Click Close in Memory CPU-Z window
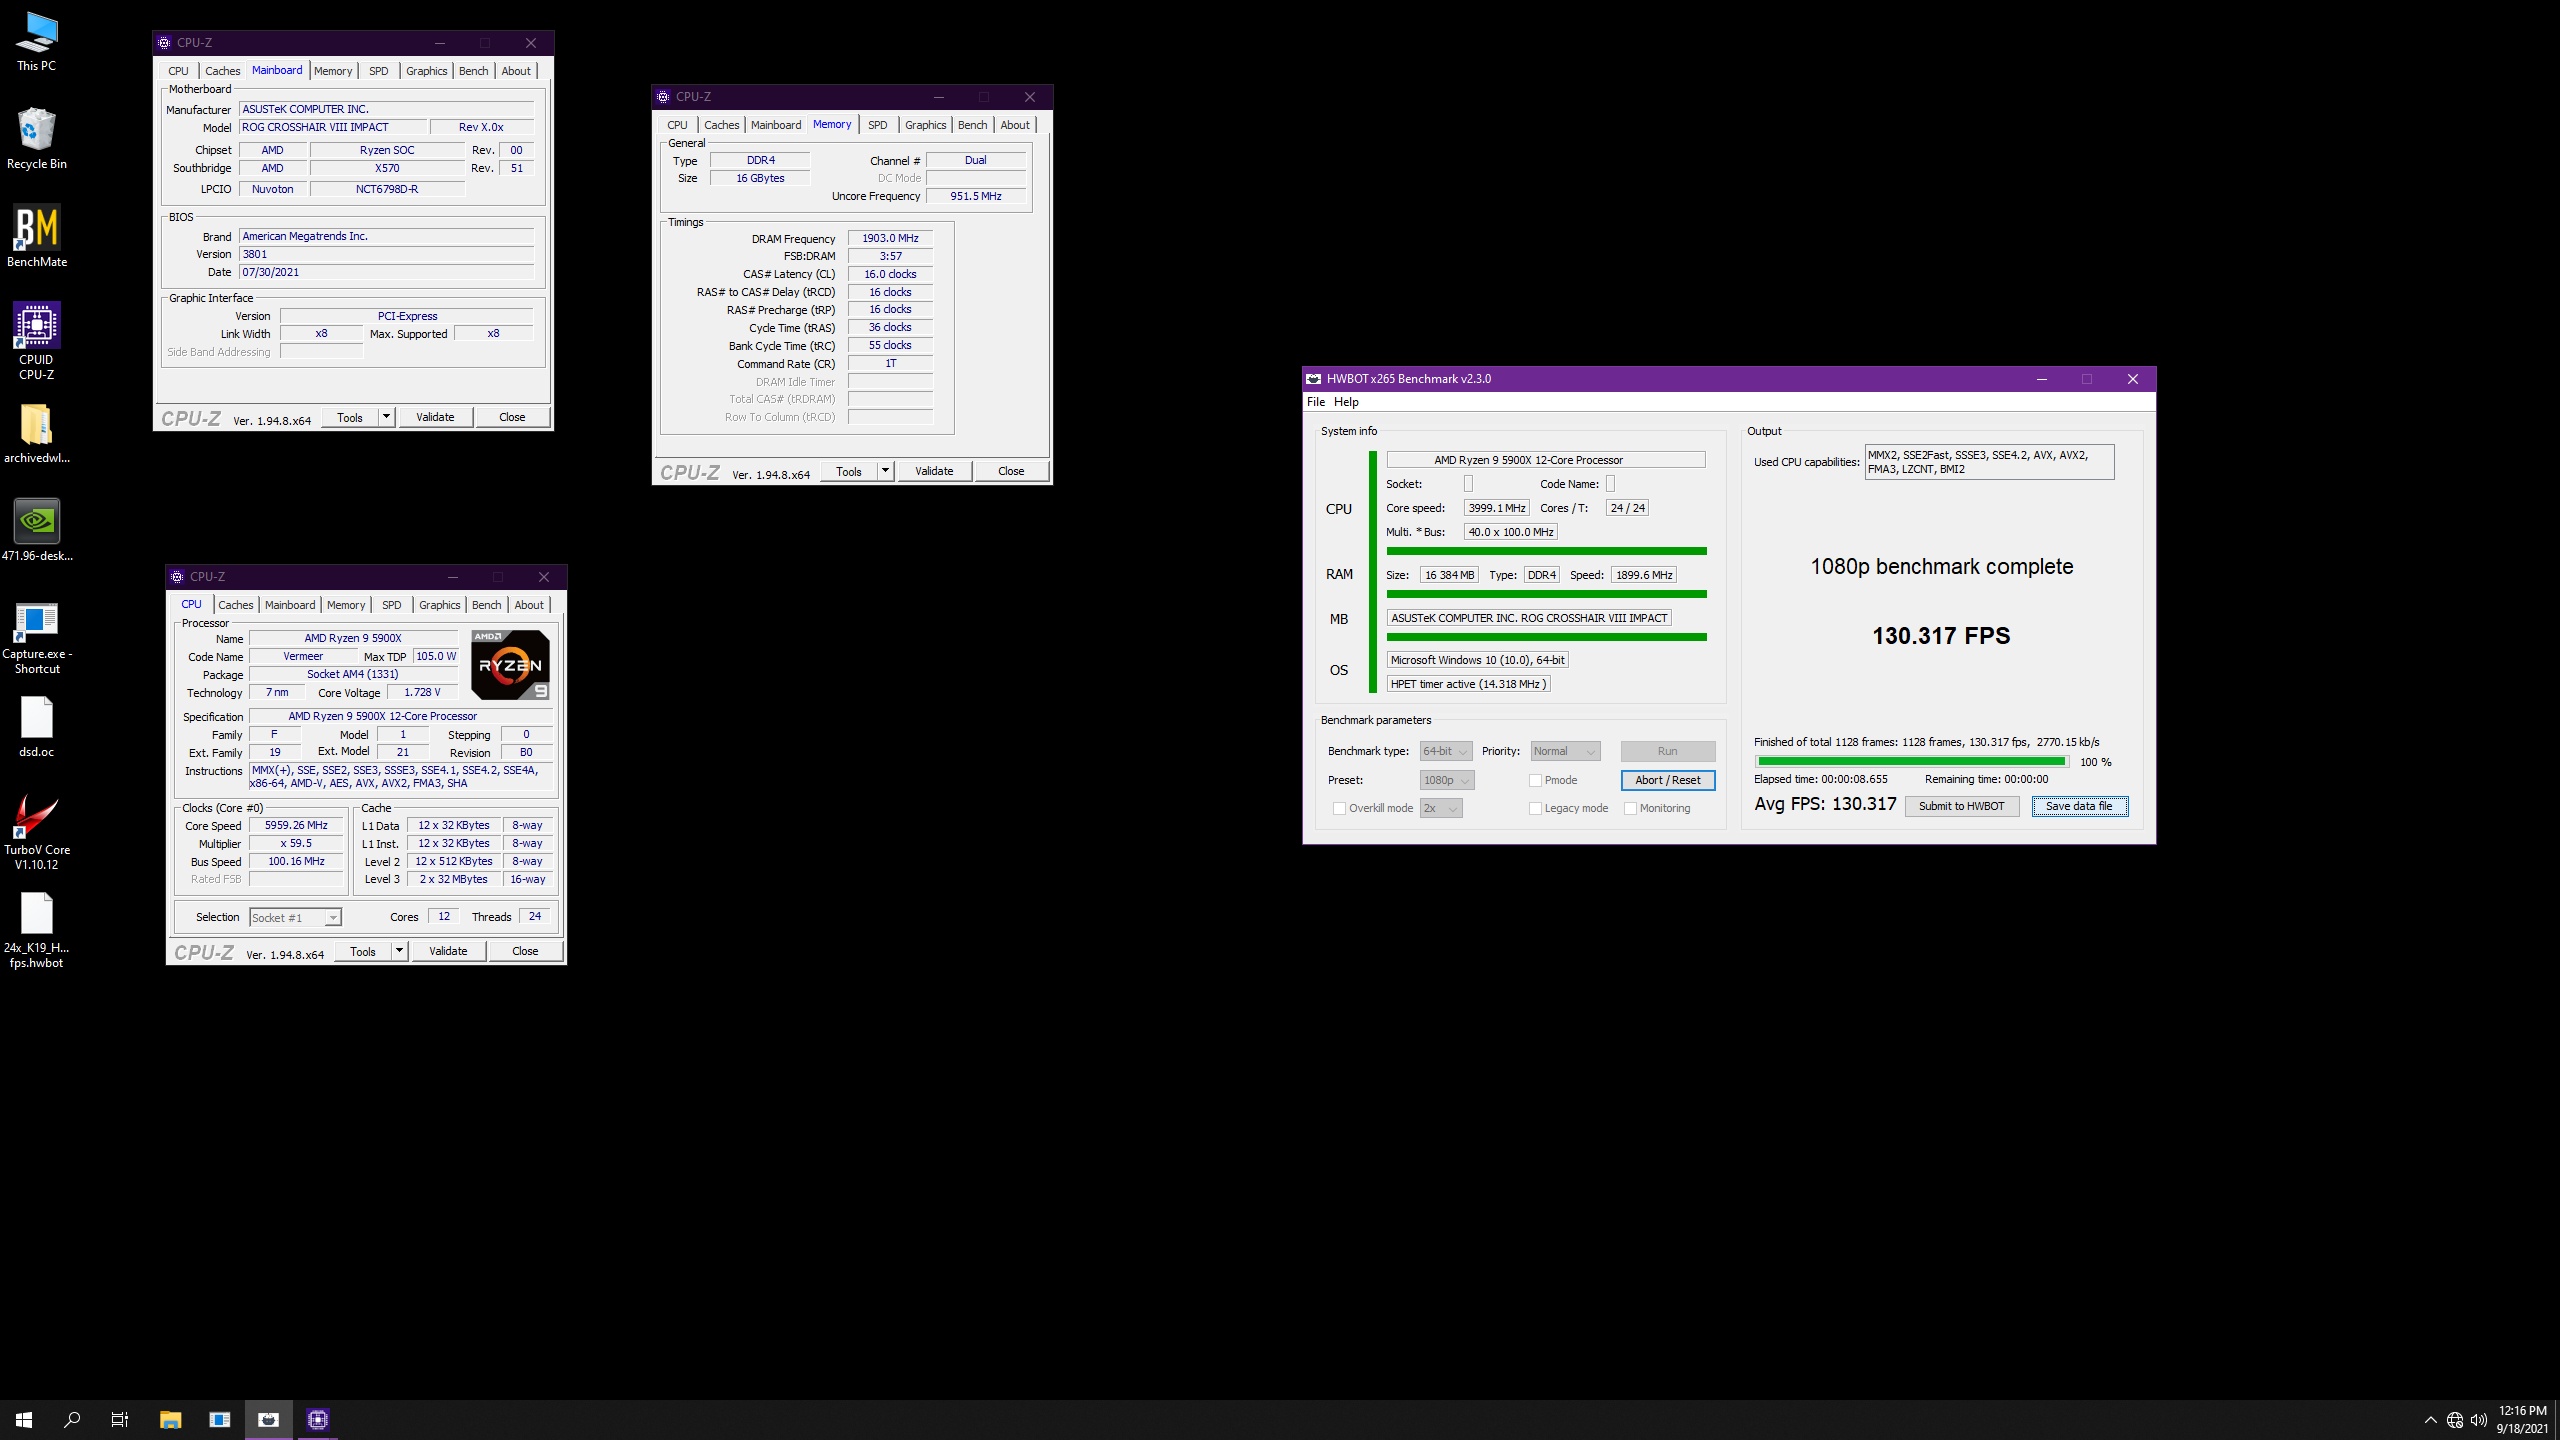Image resolution: width=2560 pixels, height=1440 pixels. [1011, 471]
